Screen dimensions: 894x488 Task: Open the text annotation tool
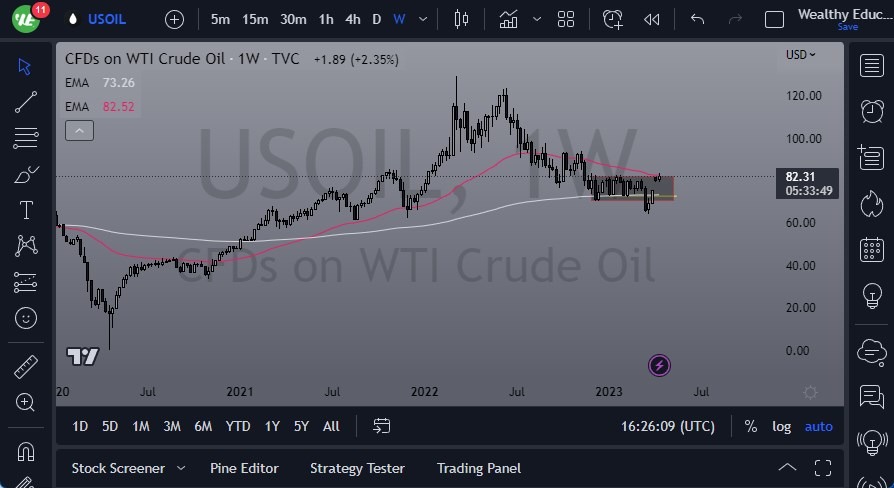click(26, 210)
